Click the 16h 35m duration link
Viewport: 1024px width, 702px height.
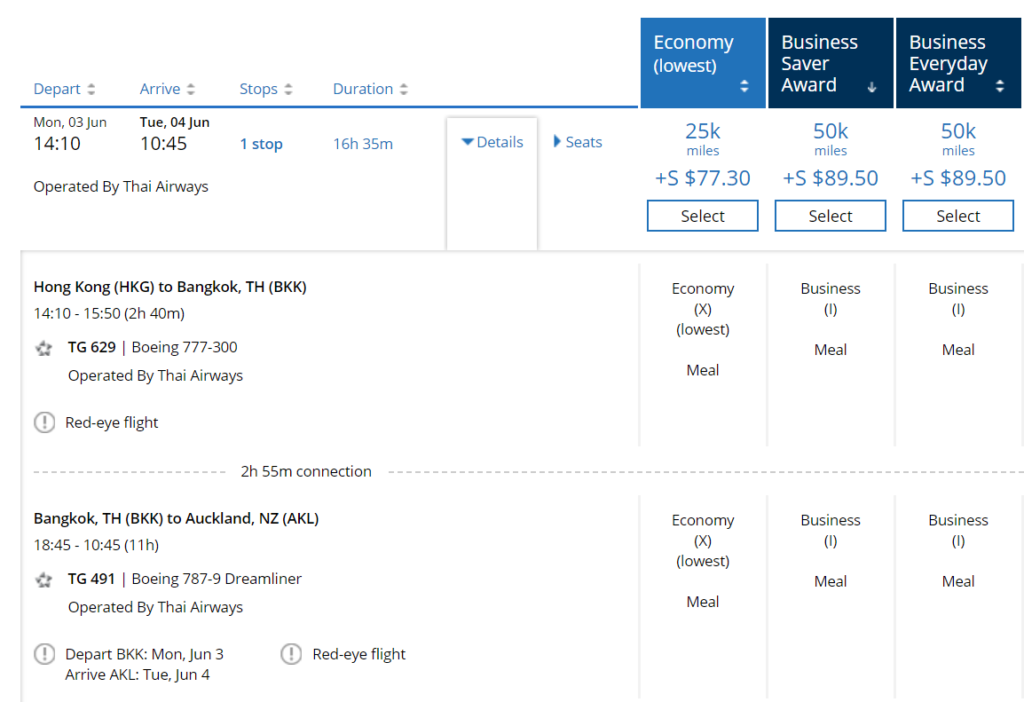(363, 144)
